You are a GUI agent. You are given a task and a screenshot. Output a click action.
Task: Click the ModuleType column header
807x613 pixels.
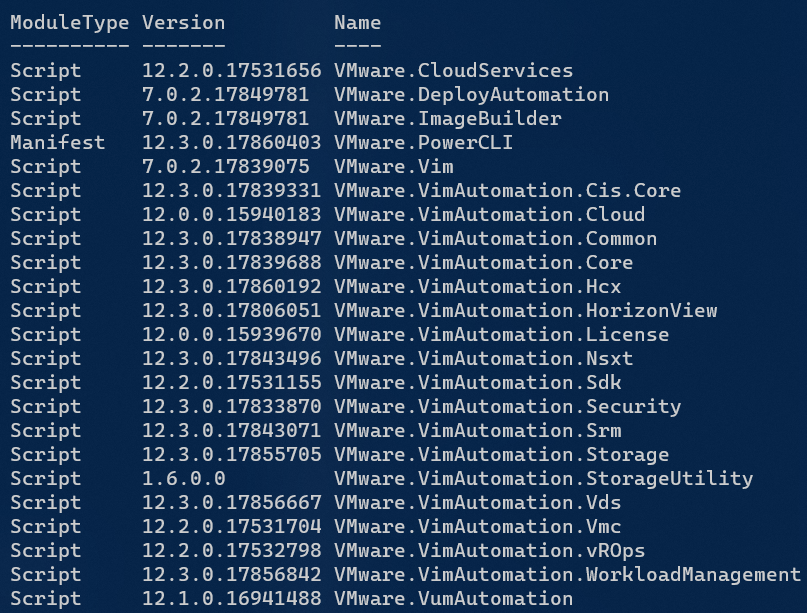pos(69,22)
